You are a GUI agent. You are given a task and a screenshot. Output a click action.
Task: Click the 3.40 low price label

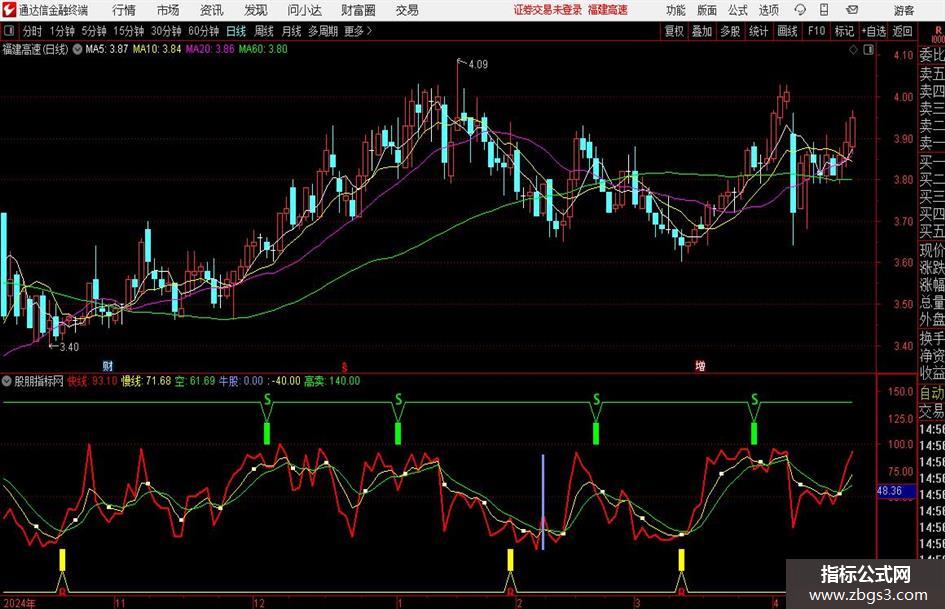pyautogui.click(x=69, y=347)
